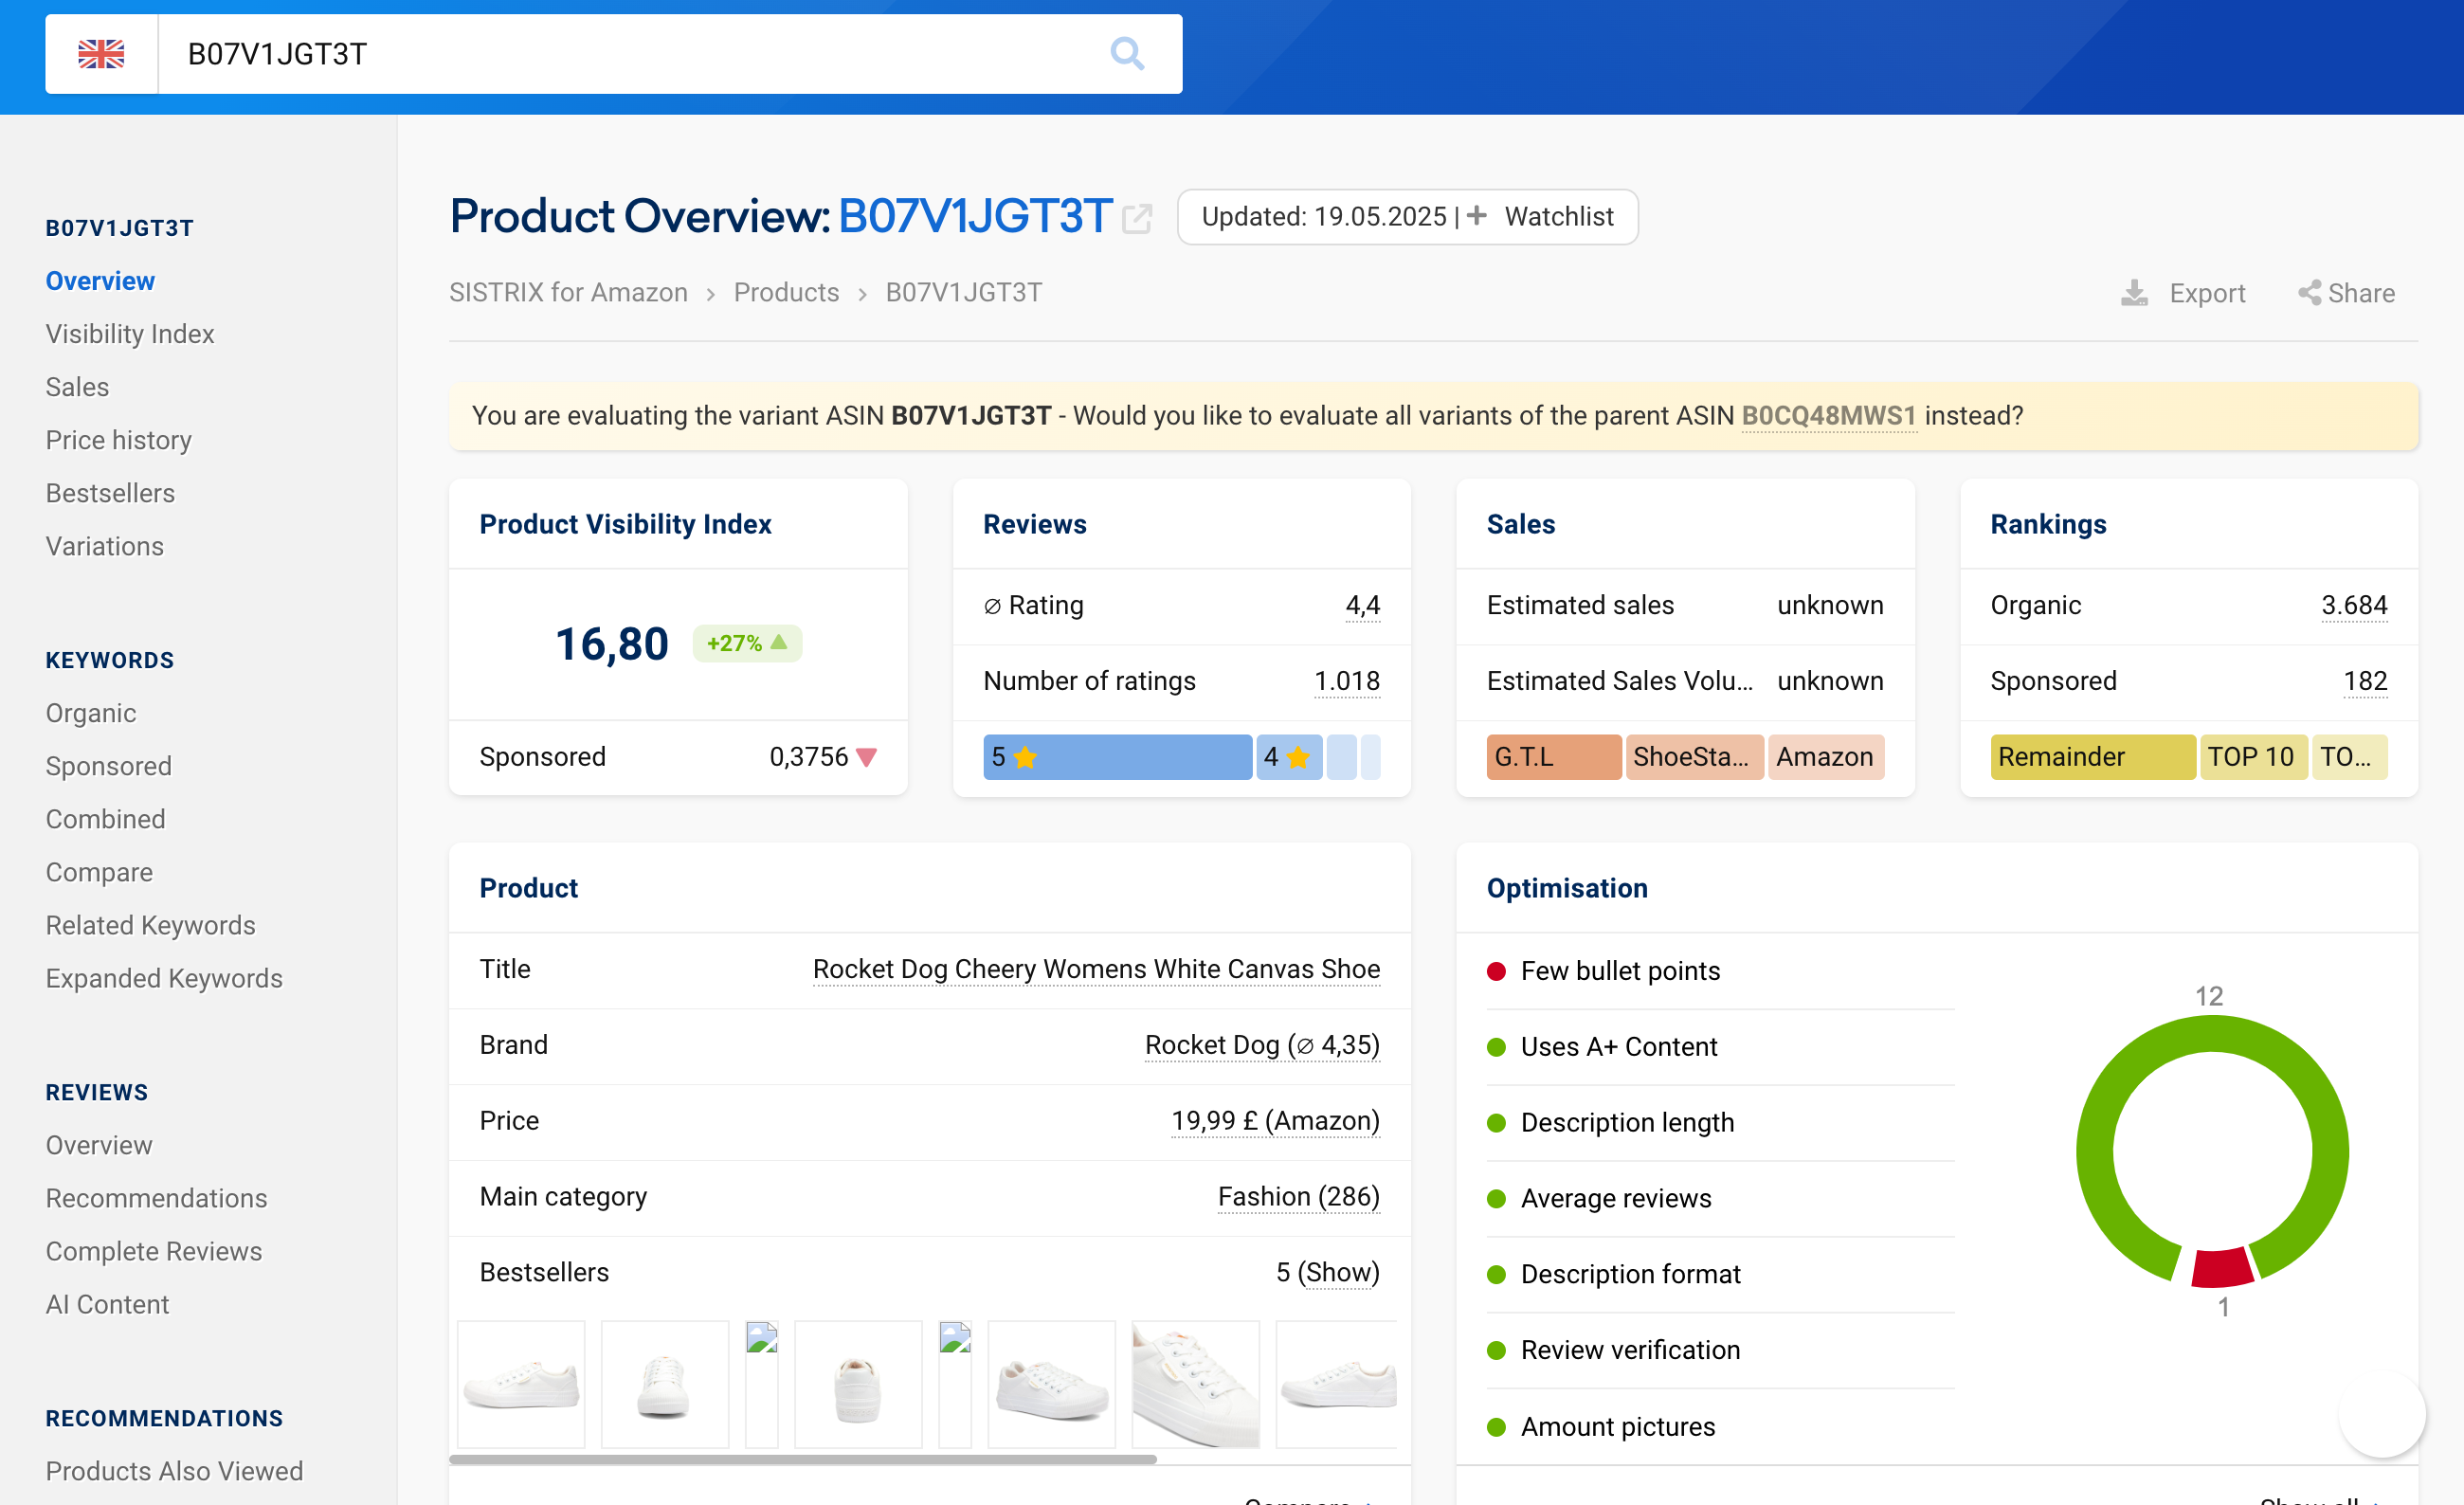Click the ASIN search input field
The width and height of the screenshot is (2464, 1505).
[630, 54]
